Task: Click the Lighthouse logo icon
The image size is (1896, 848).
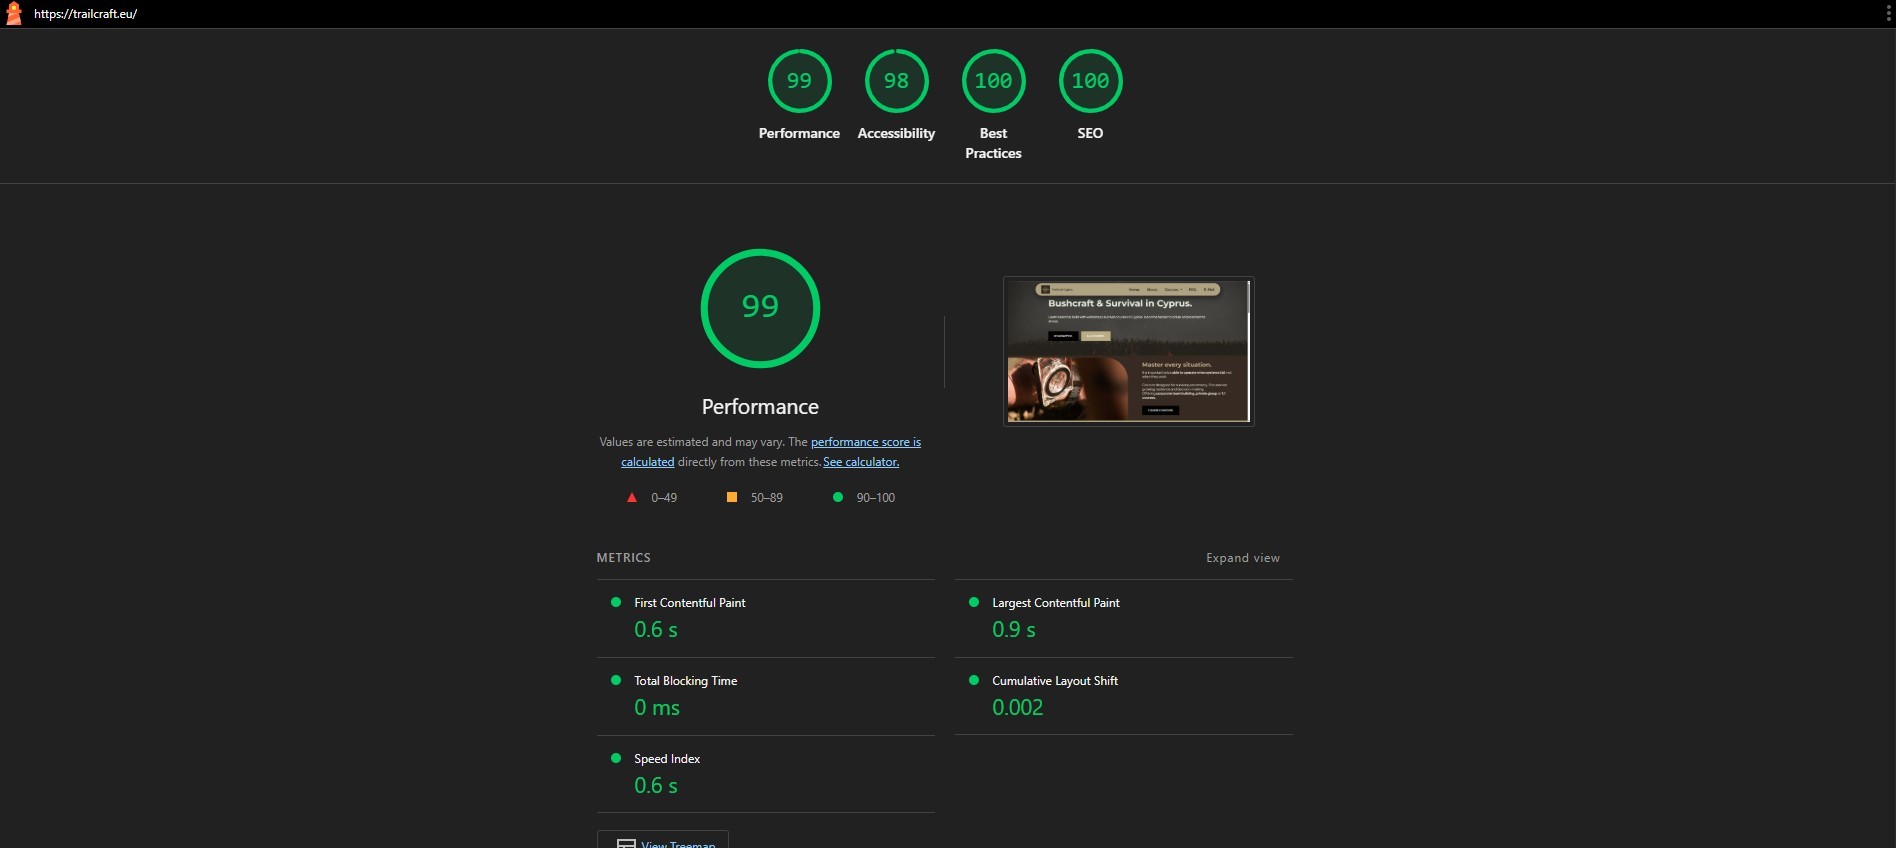Action: point(14,14)
